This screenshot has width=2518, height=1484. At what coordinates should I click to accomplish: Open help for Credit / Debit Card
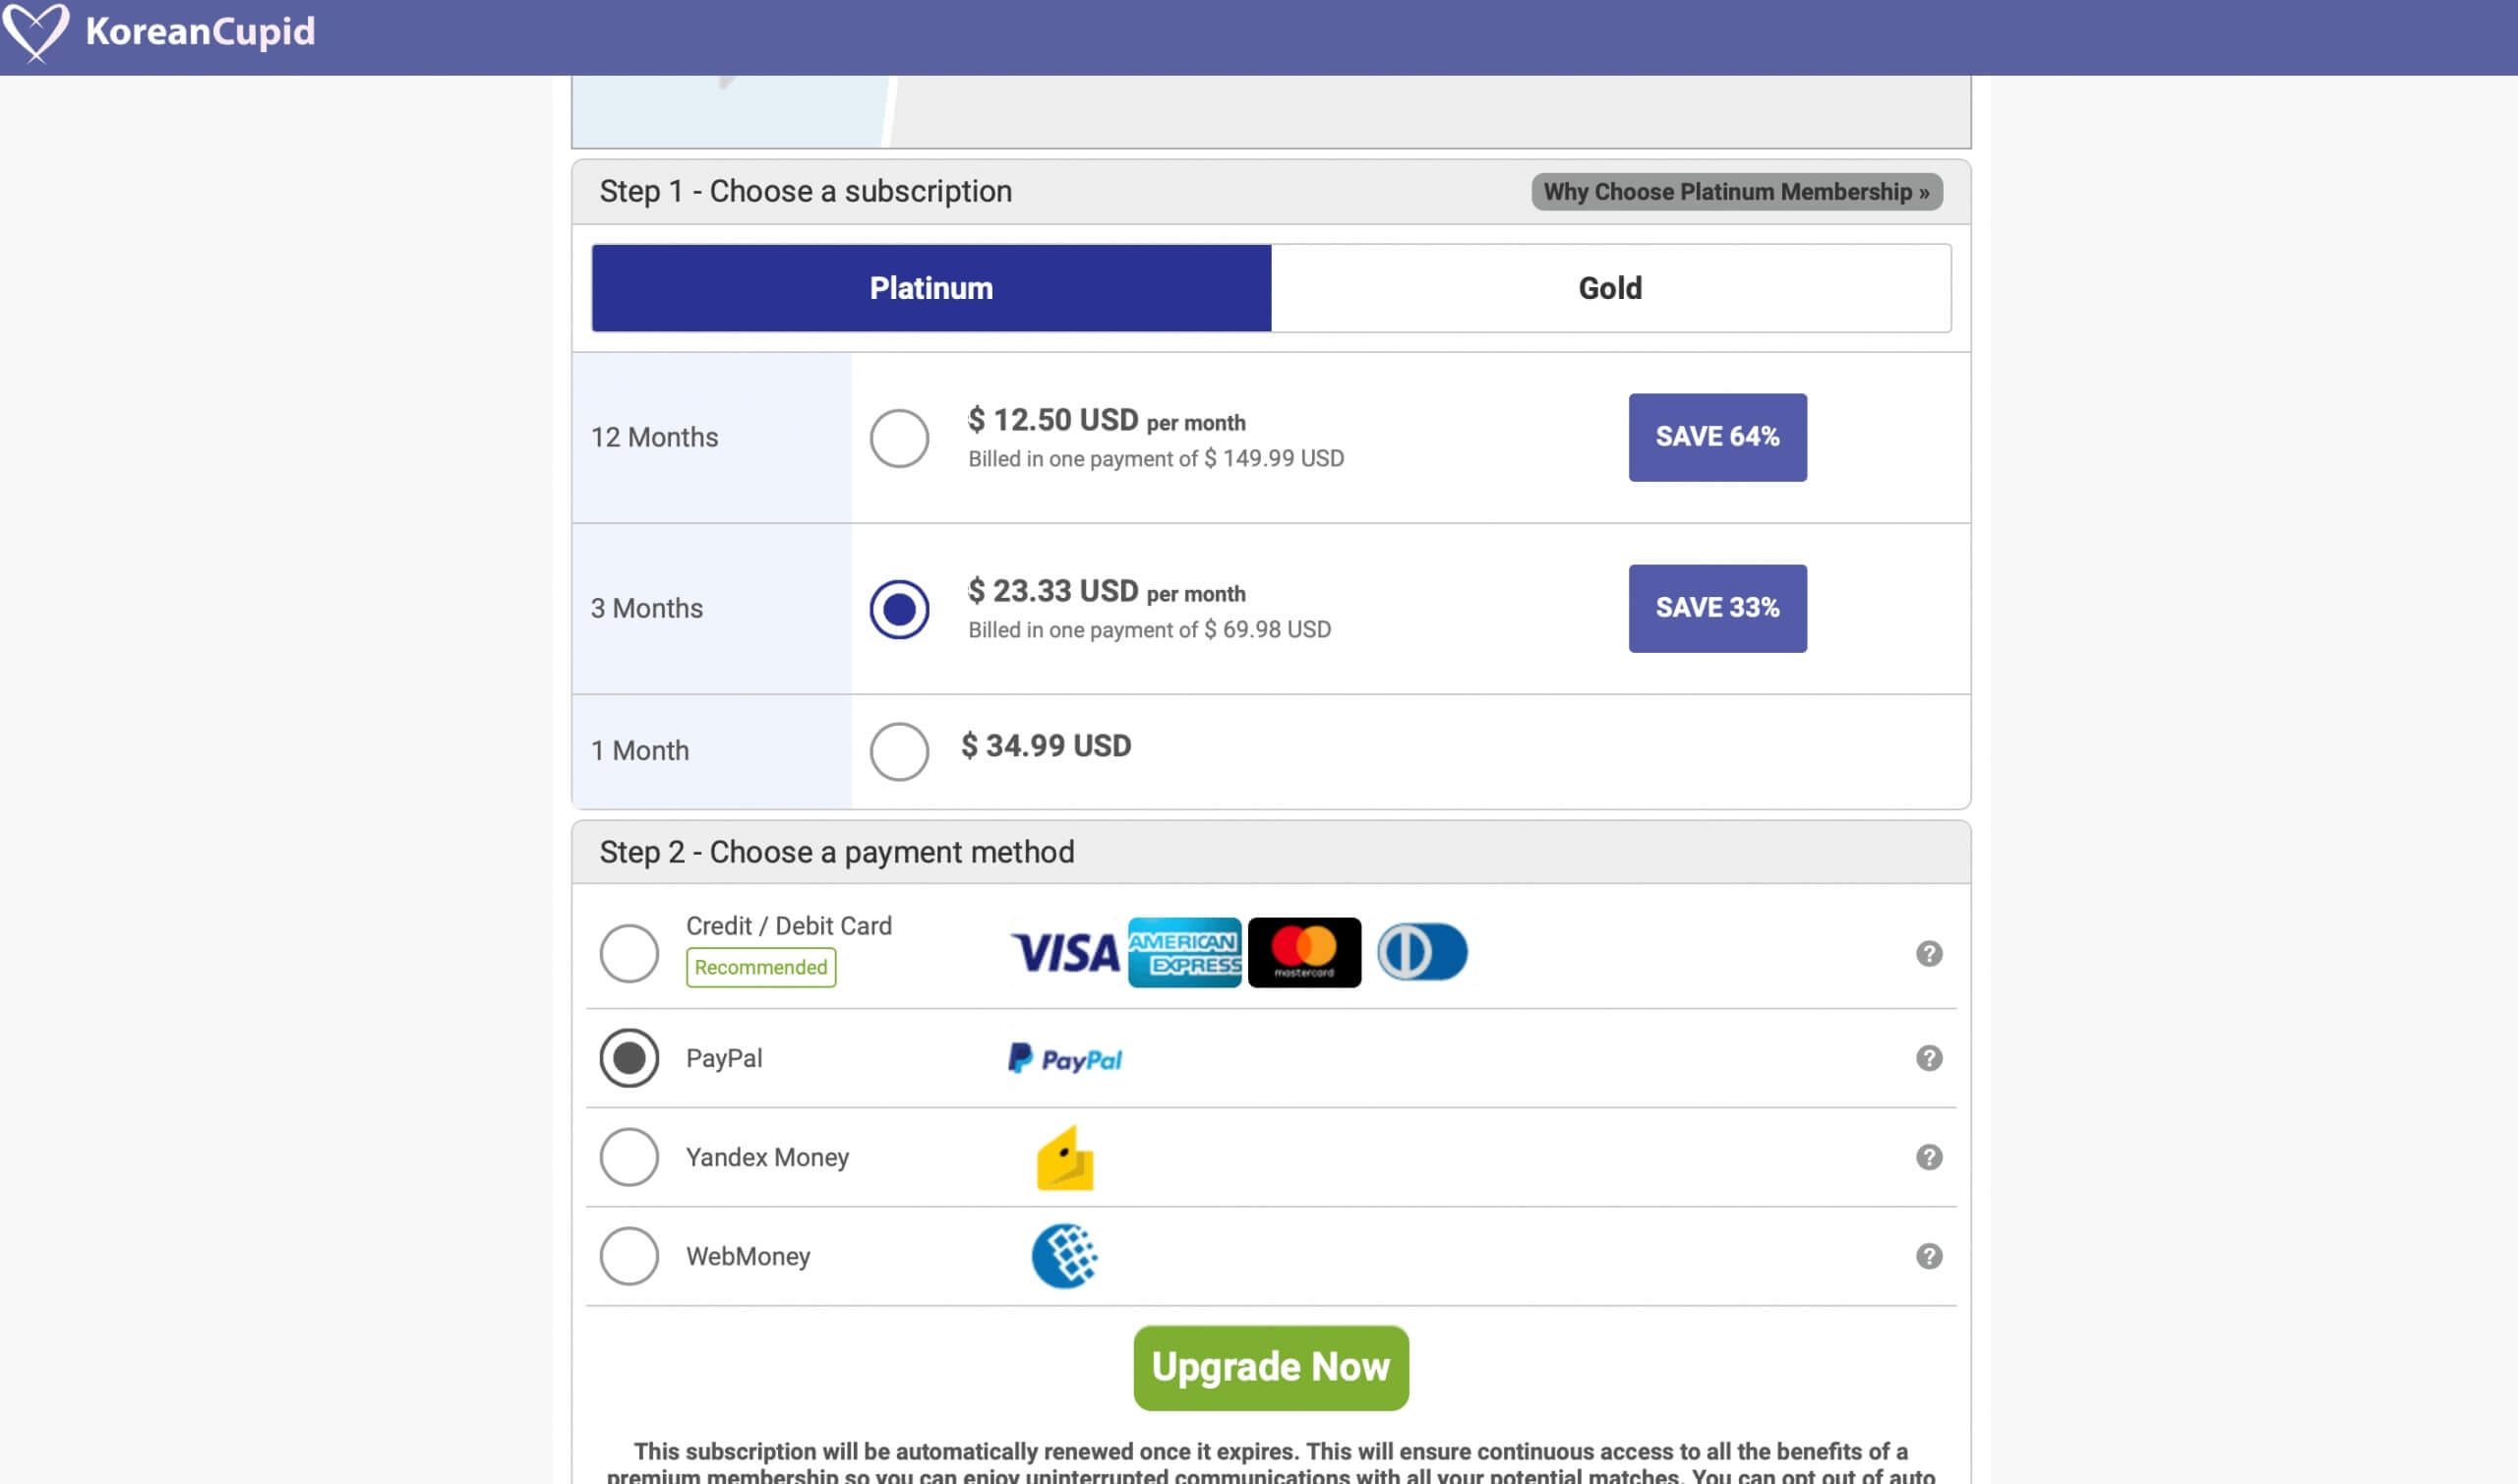pyautogui.click(x=1929, y=954)
